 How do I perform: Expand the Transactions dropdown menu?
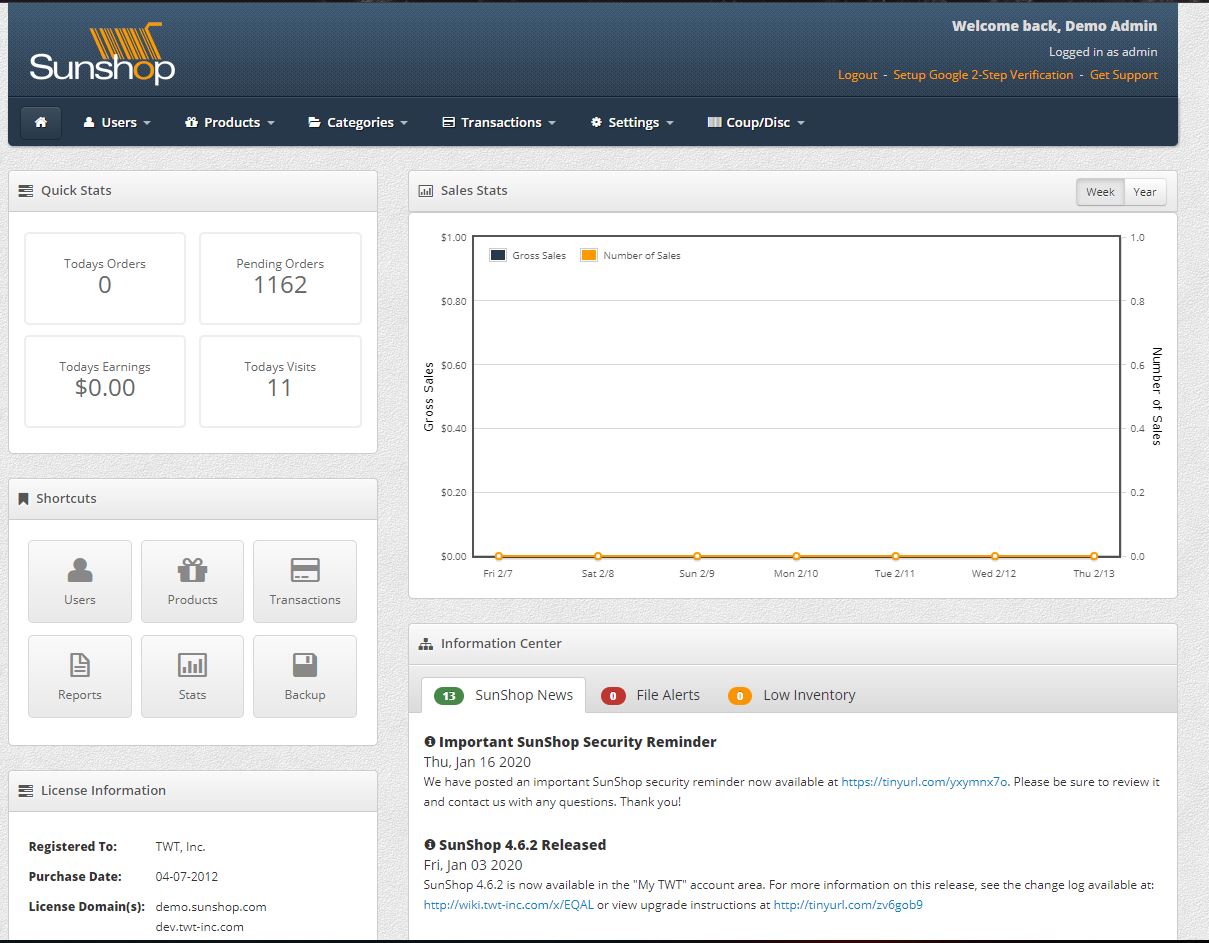coord(499,122)
